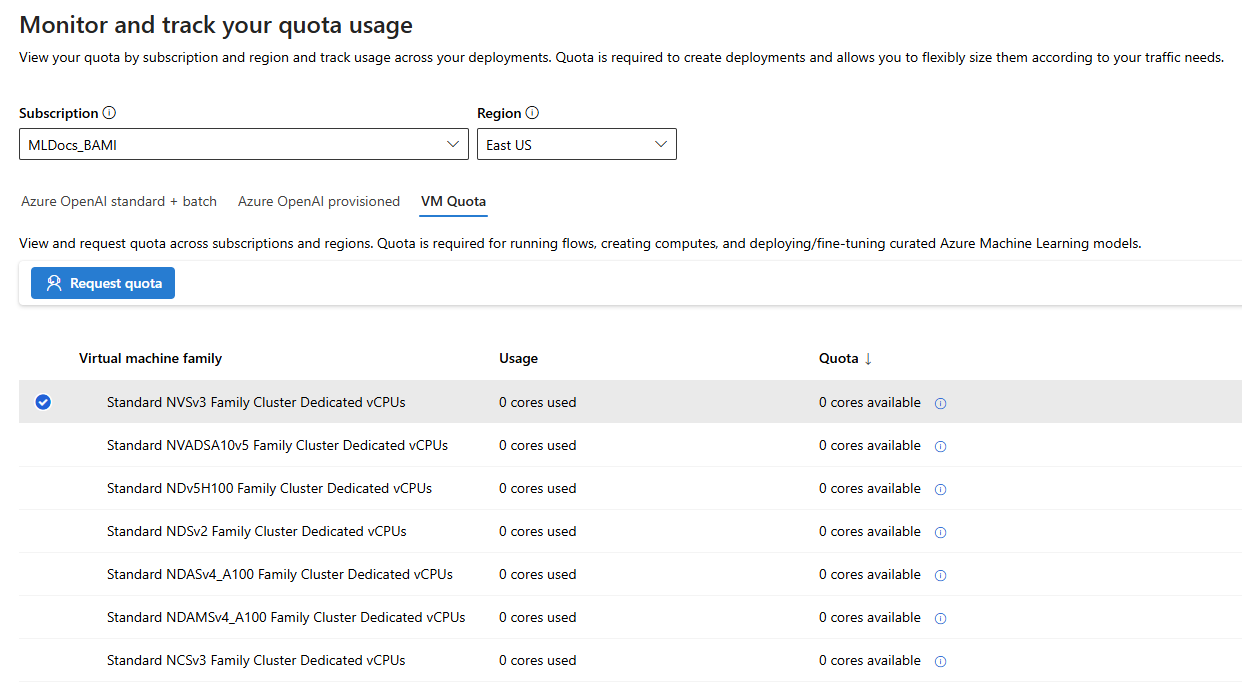Click '0 cores used' in NCSv3 row
This screenshot has height=682, width=1242.
pos(538,660)
